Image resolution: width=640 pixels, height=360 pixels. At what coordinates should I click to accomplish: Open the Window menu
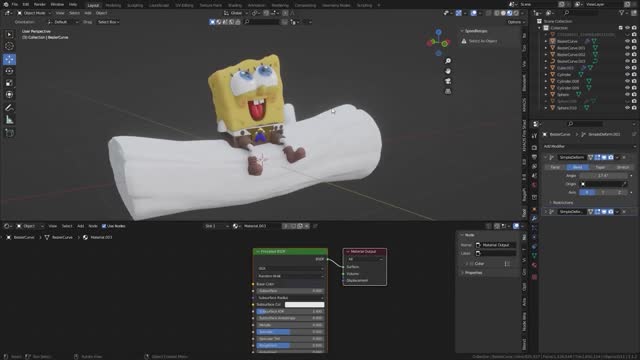[x=57, y=4]
